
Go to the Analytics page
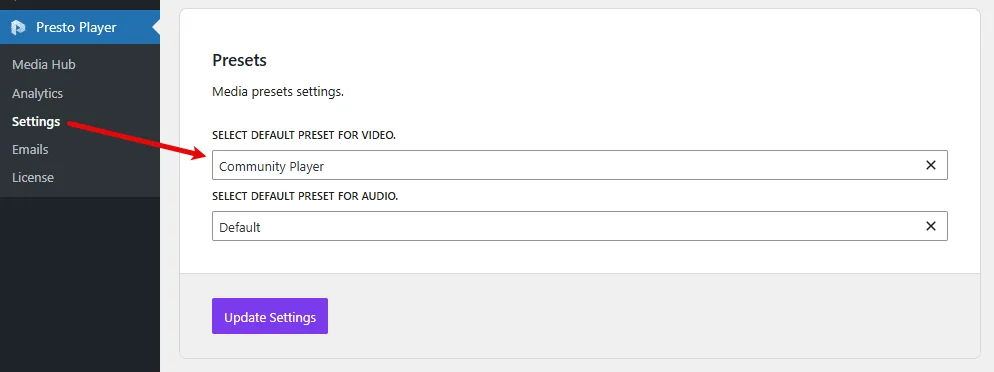tap(37, 93)
